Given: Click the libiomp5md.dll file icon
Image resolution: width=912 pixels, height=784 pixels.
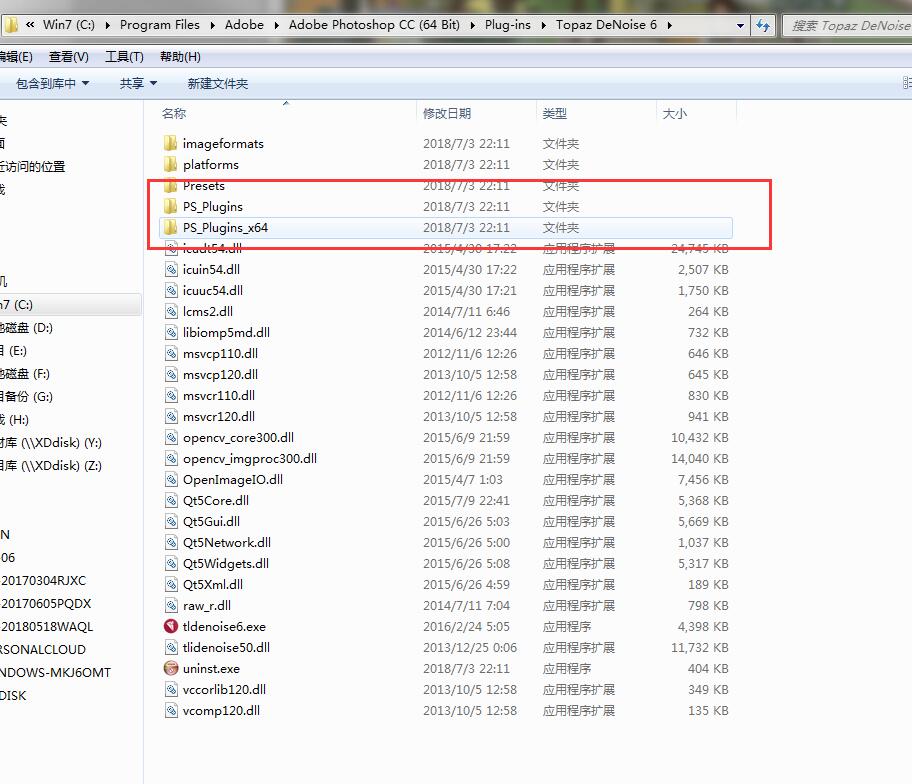Looking at the screenshot, I should coord(171,332).
